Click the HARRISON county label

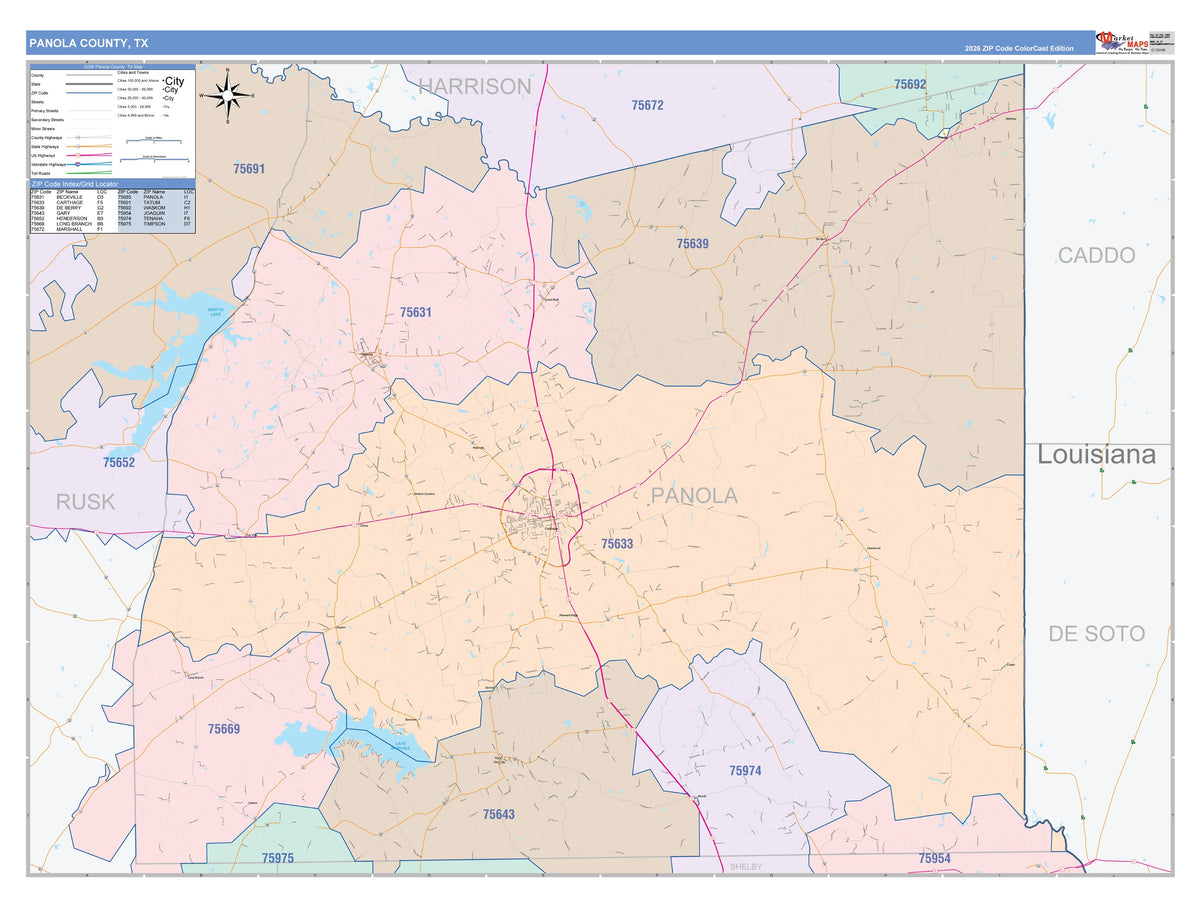[475, 86]
